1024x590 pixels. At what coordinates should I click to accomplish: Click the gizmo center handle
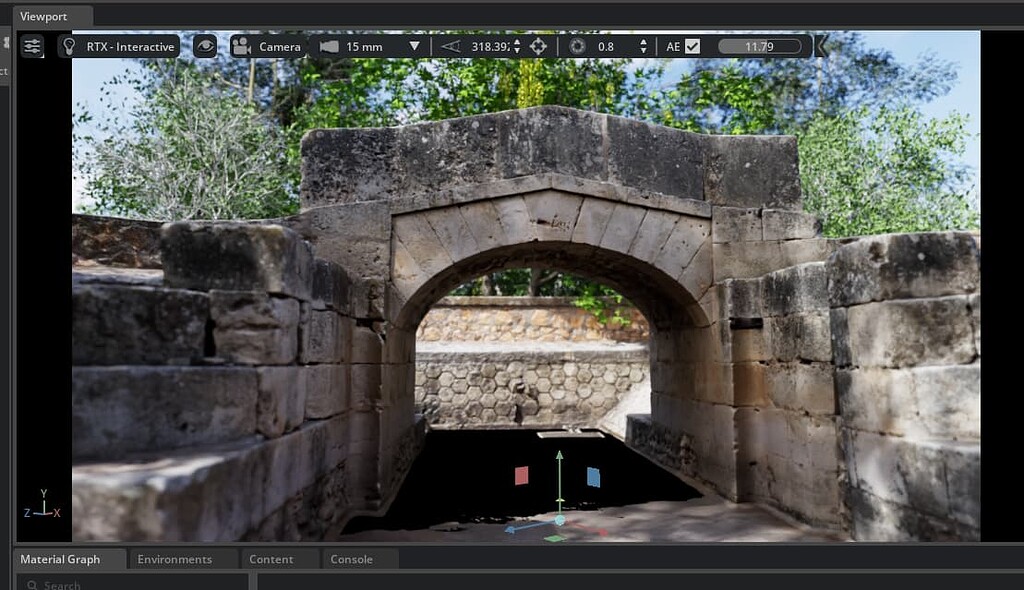click(x=558, y=521)
